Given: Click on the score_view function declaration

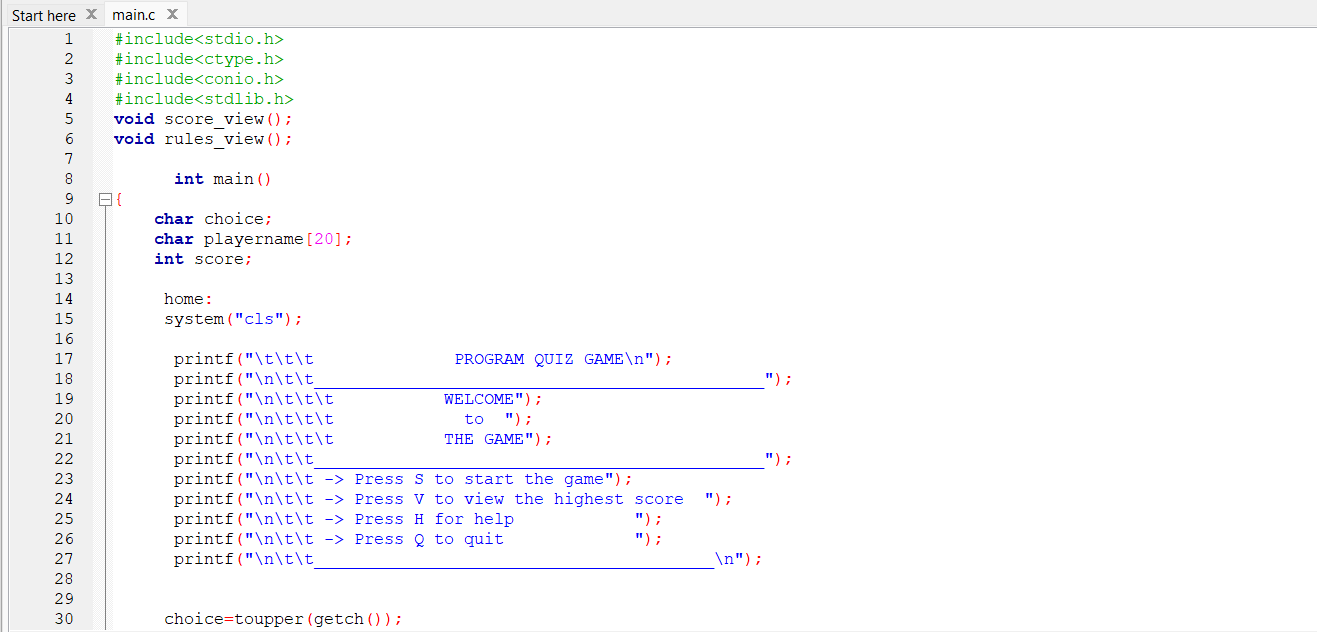Looking at the screenshot, I should click(214, 119).
